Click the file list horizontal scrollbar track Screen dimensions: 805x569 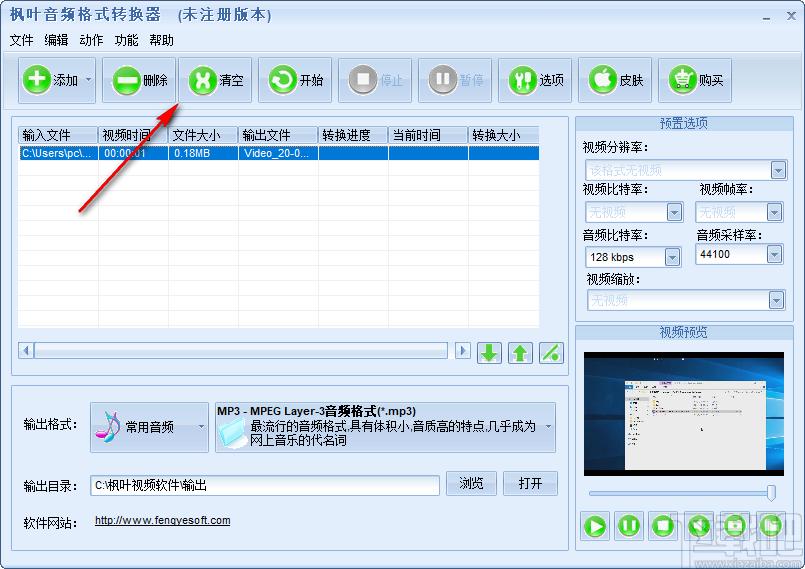[x=241, y=351]
